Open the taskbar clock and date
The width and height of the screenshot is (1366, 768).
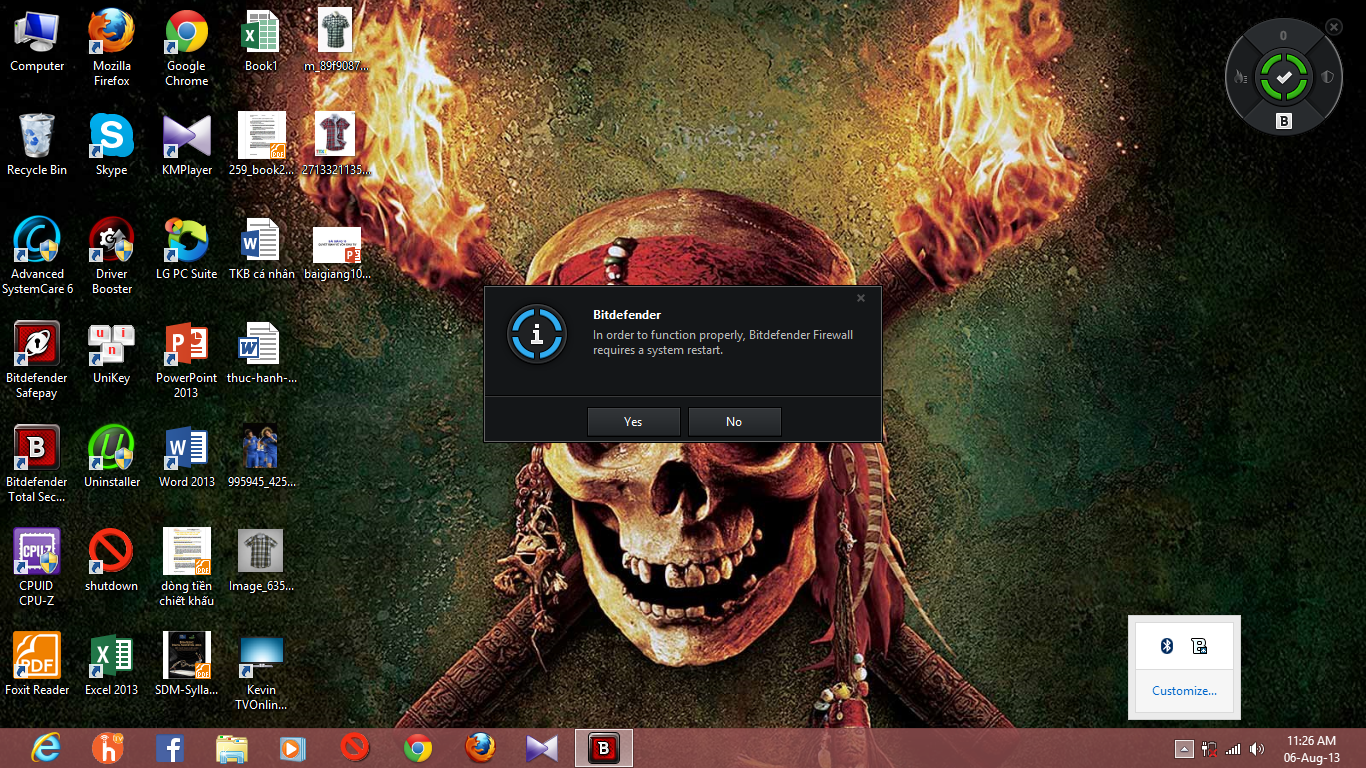[x=1312, y=749]
